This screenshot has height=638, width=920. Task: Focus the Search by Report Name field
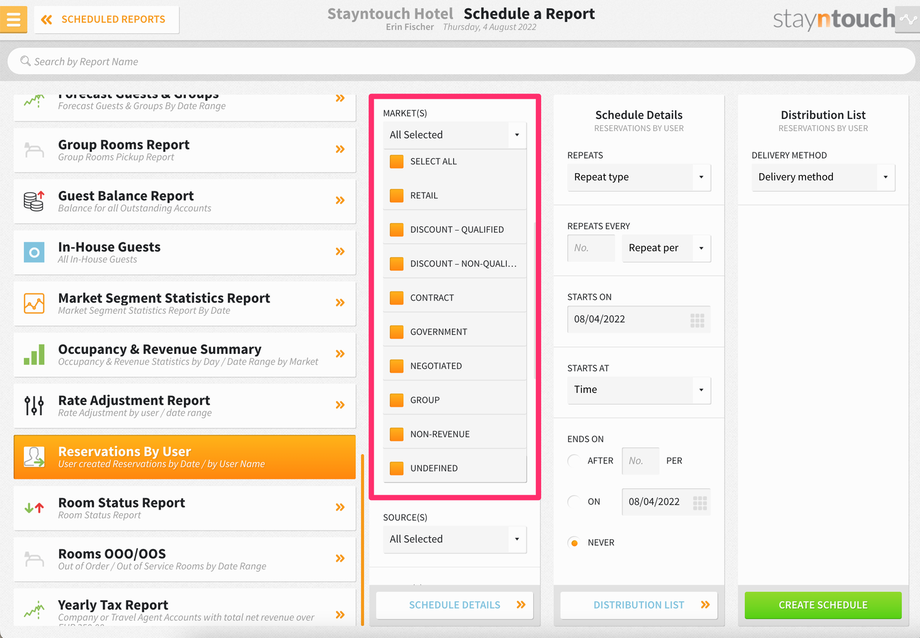(x=461, y=61)
